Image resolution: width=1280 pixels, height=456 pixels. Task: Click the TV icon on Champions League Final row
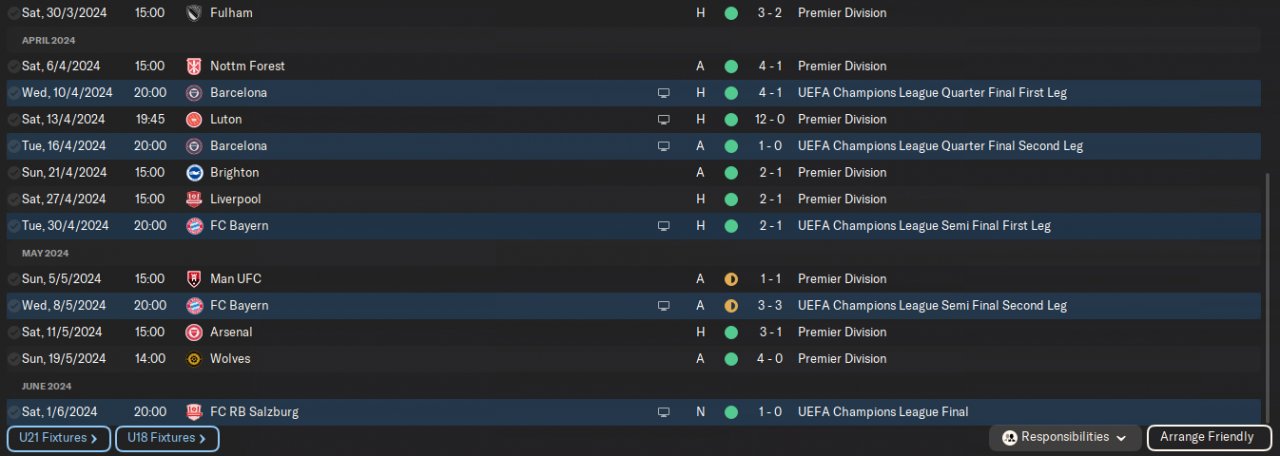pos(663,412)
